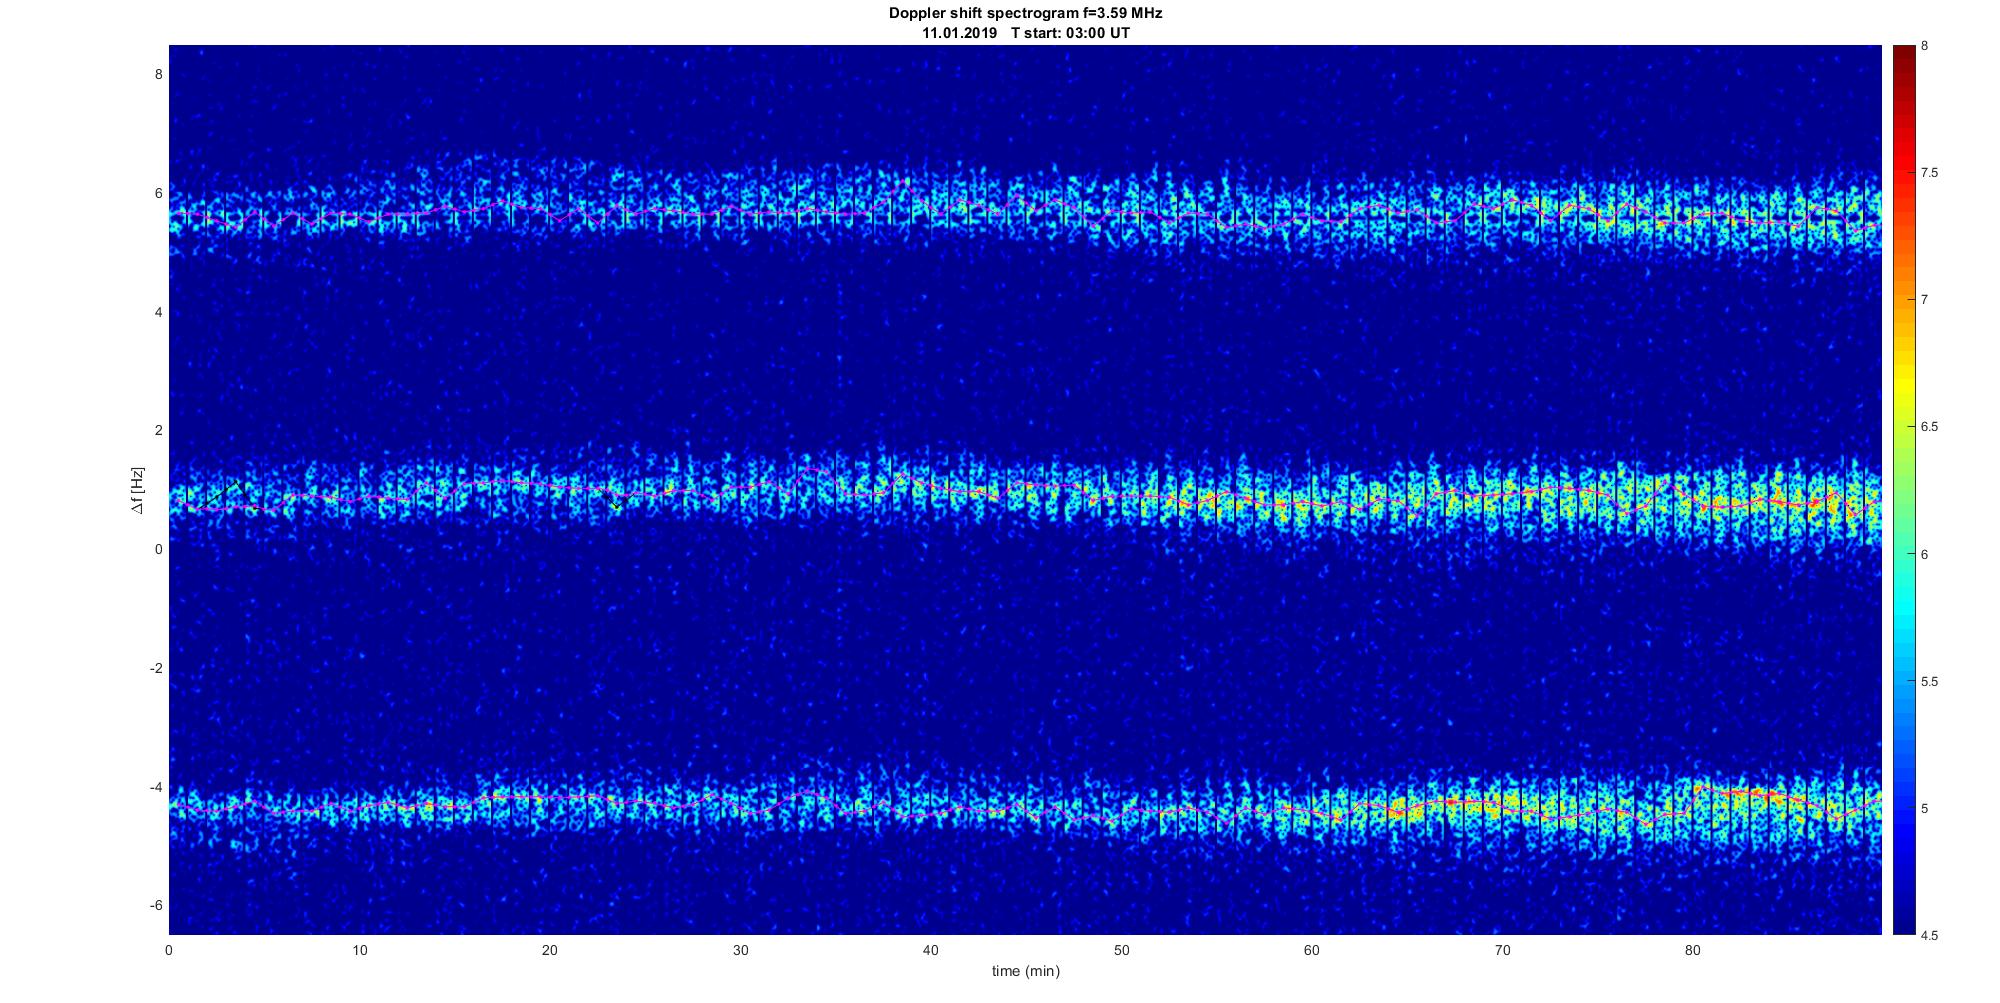Click the x-axis tick label '80'
Screen dimensions: 2000x1003
1692,951
